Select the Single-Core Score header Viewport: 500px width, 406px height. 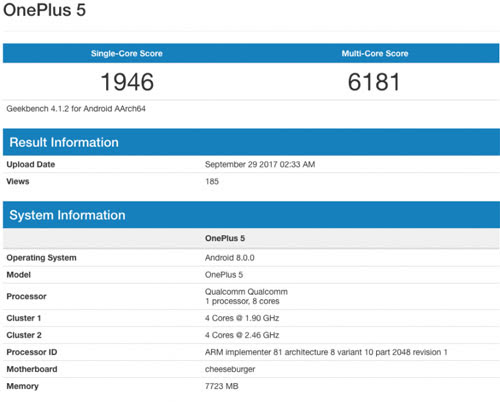pyautogui.click(x=127, y=53)
